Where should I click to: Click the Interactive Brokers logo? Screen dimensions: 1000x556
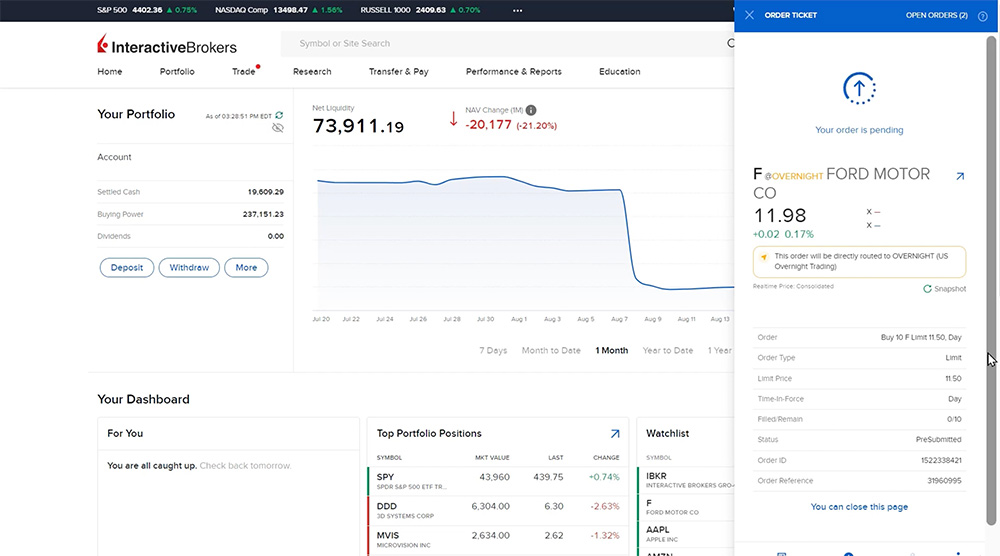point(167,46)
